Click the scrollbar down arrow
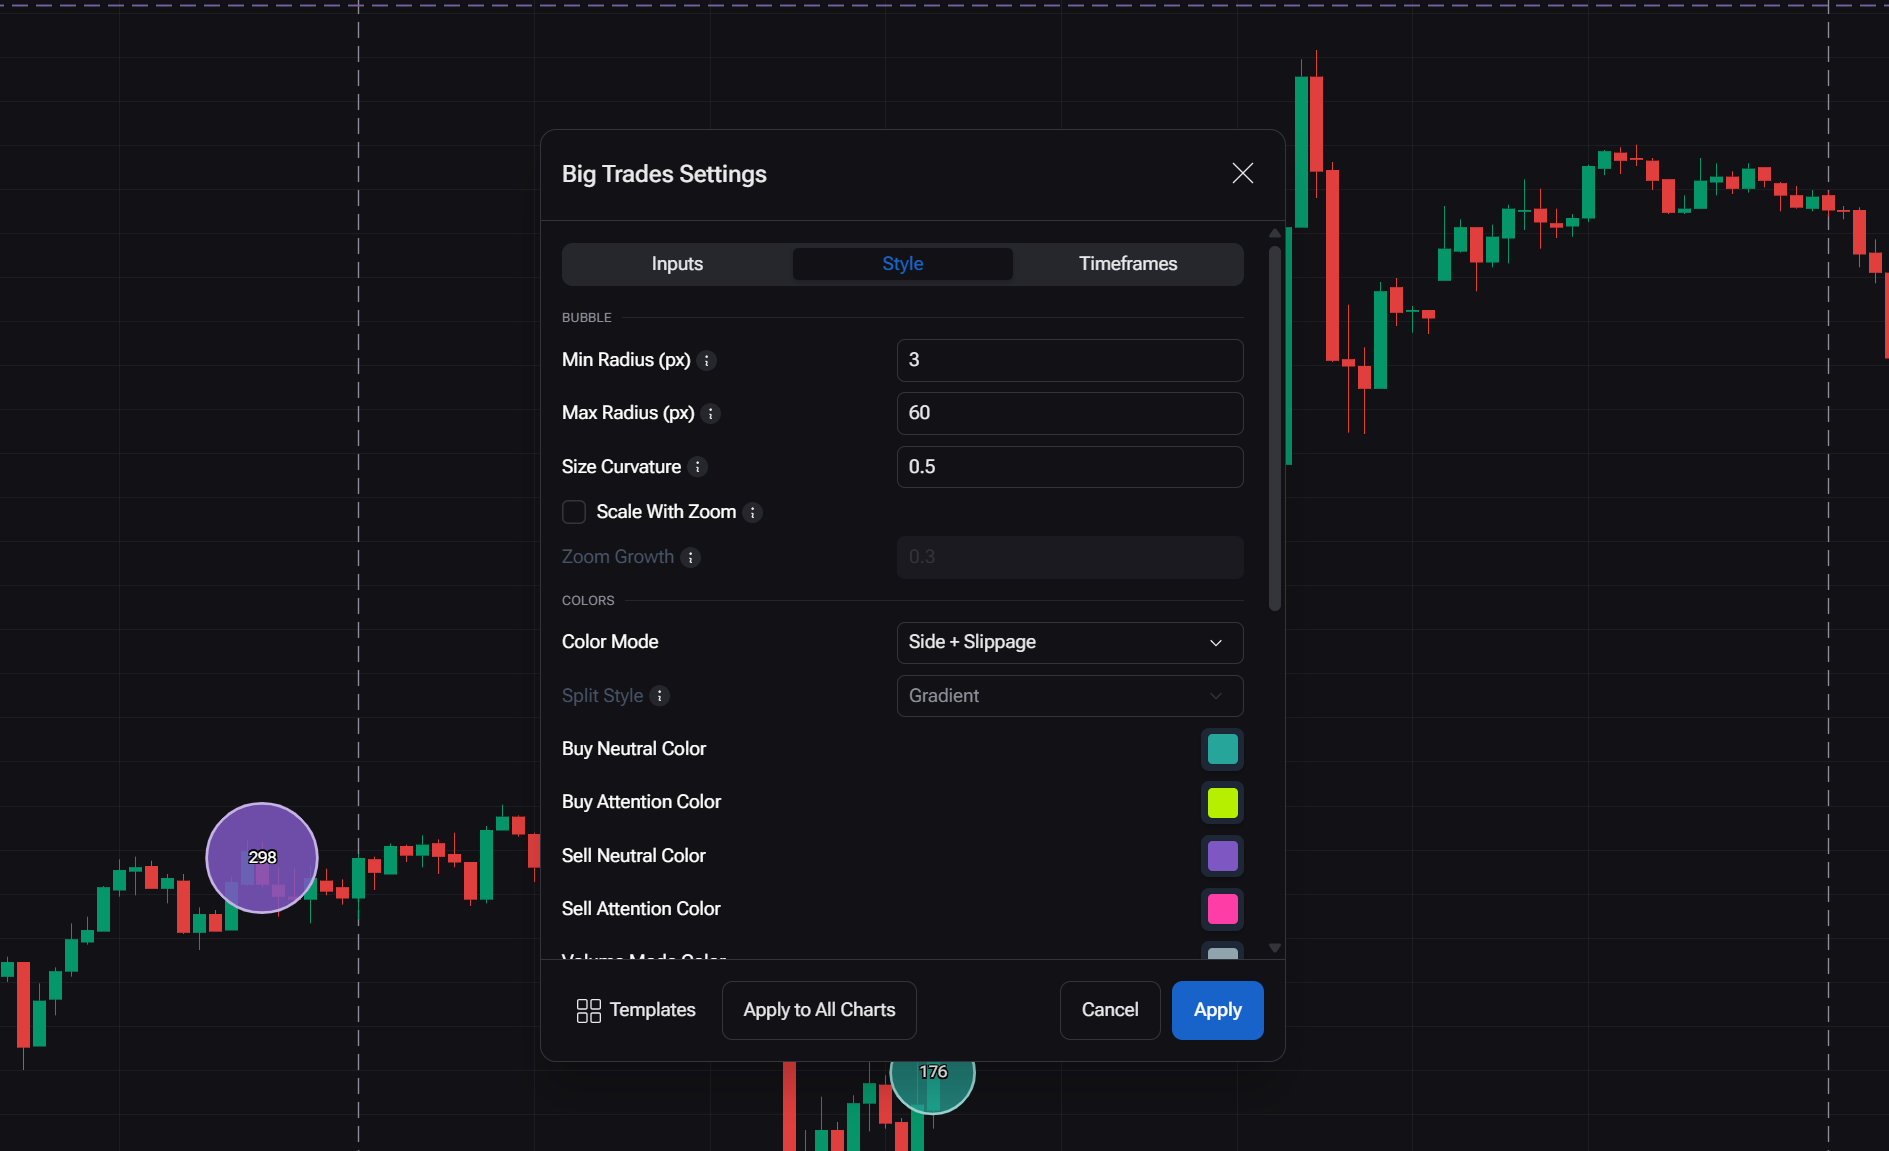Screen dimensions: 1889x1151 pyautogui.click(x=1275, y=948)
